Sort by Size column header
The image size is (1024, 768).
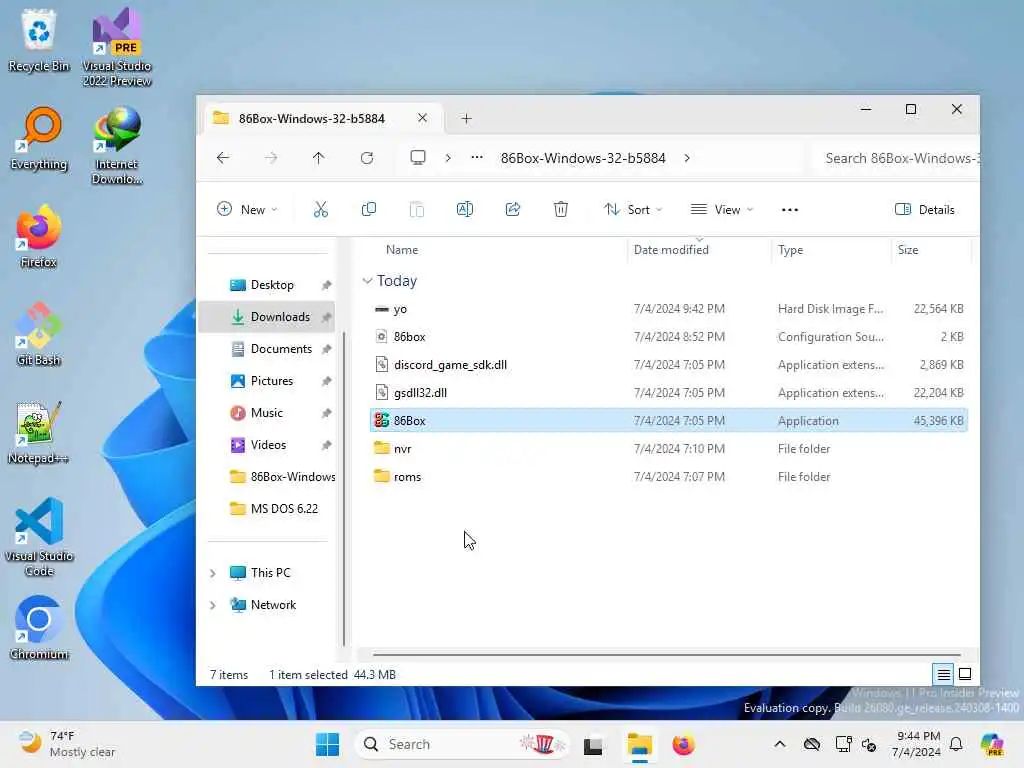tap(908, 249)
